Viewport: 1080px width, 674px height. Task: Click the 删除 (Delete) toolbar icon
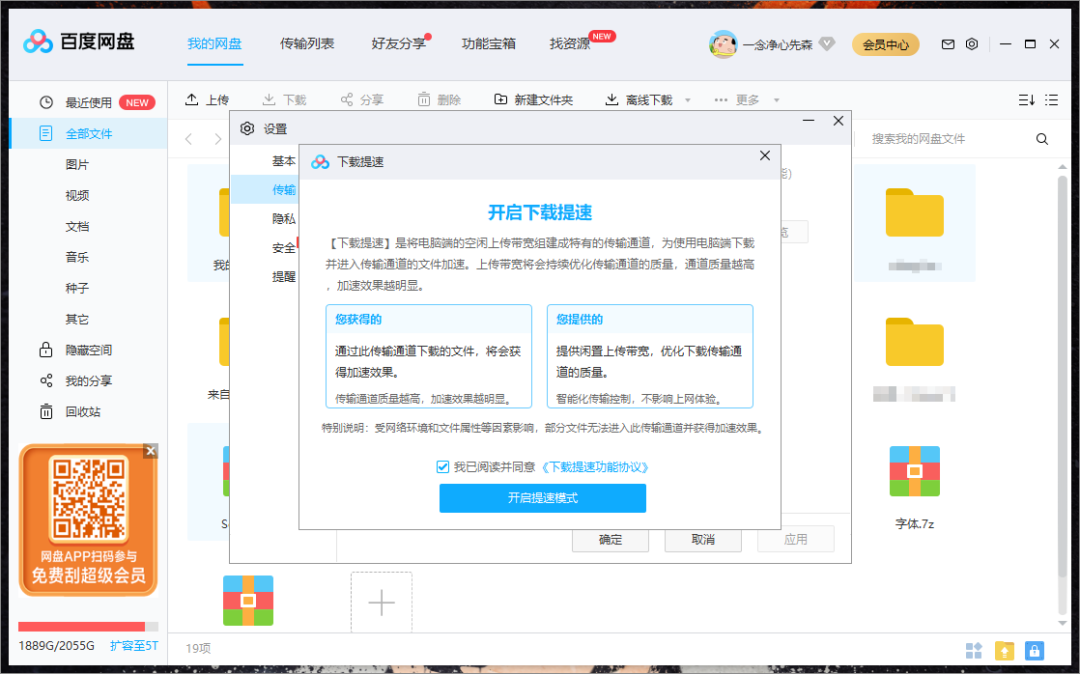point(438,98)
